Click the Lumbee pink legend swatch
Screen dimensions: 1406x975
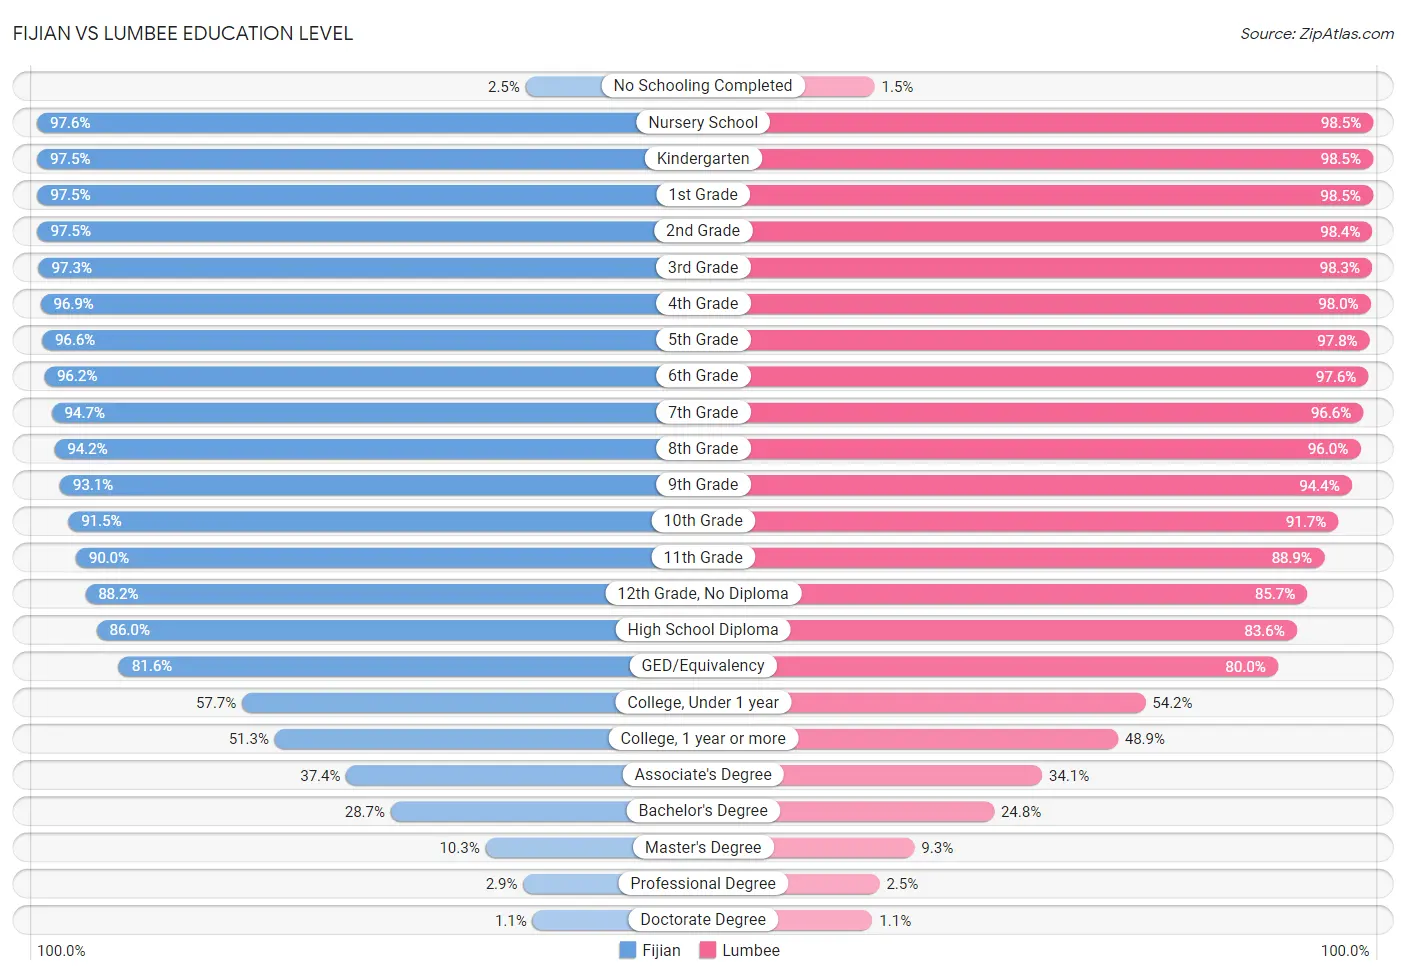[708, 950]
